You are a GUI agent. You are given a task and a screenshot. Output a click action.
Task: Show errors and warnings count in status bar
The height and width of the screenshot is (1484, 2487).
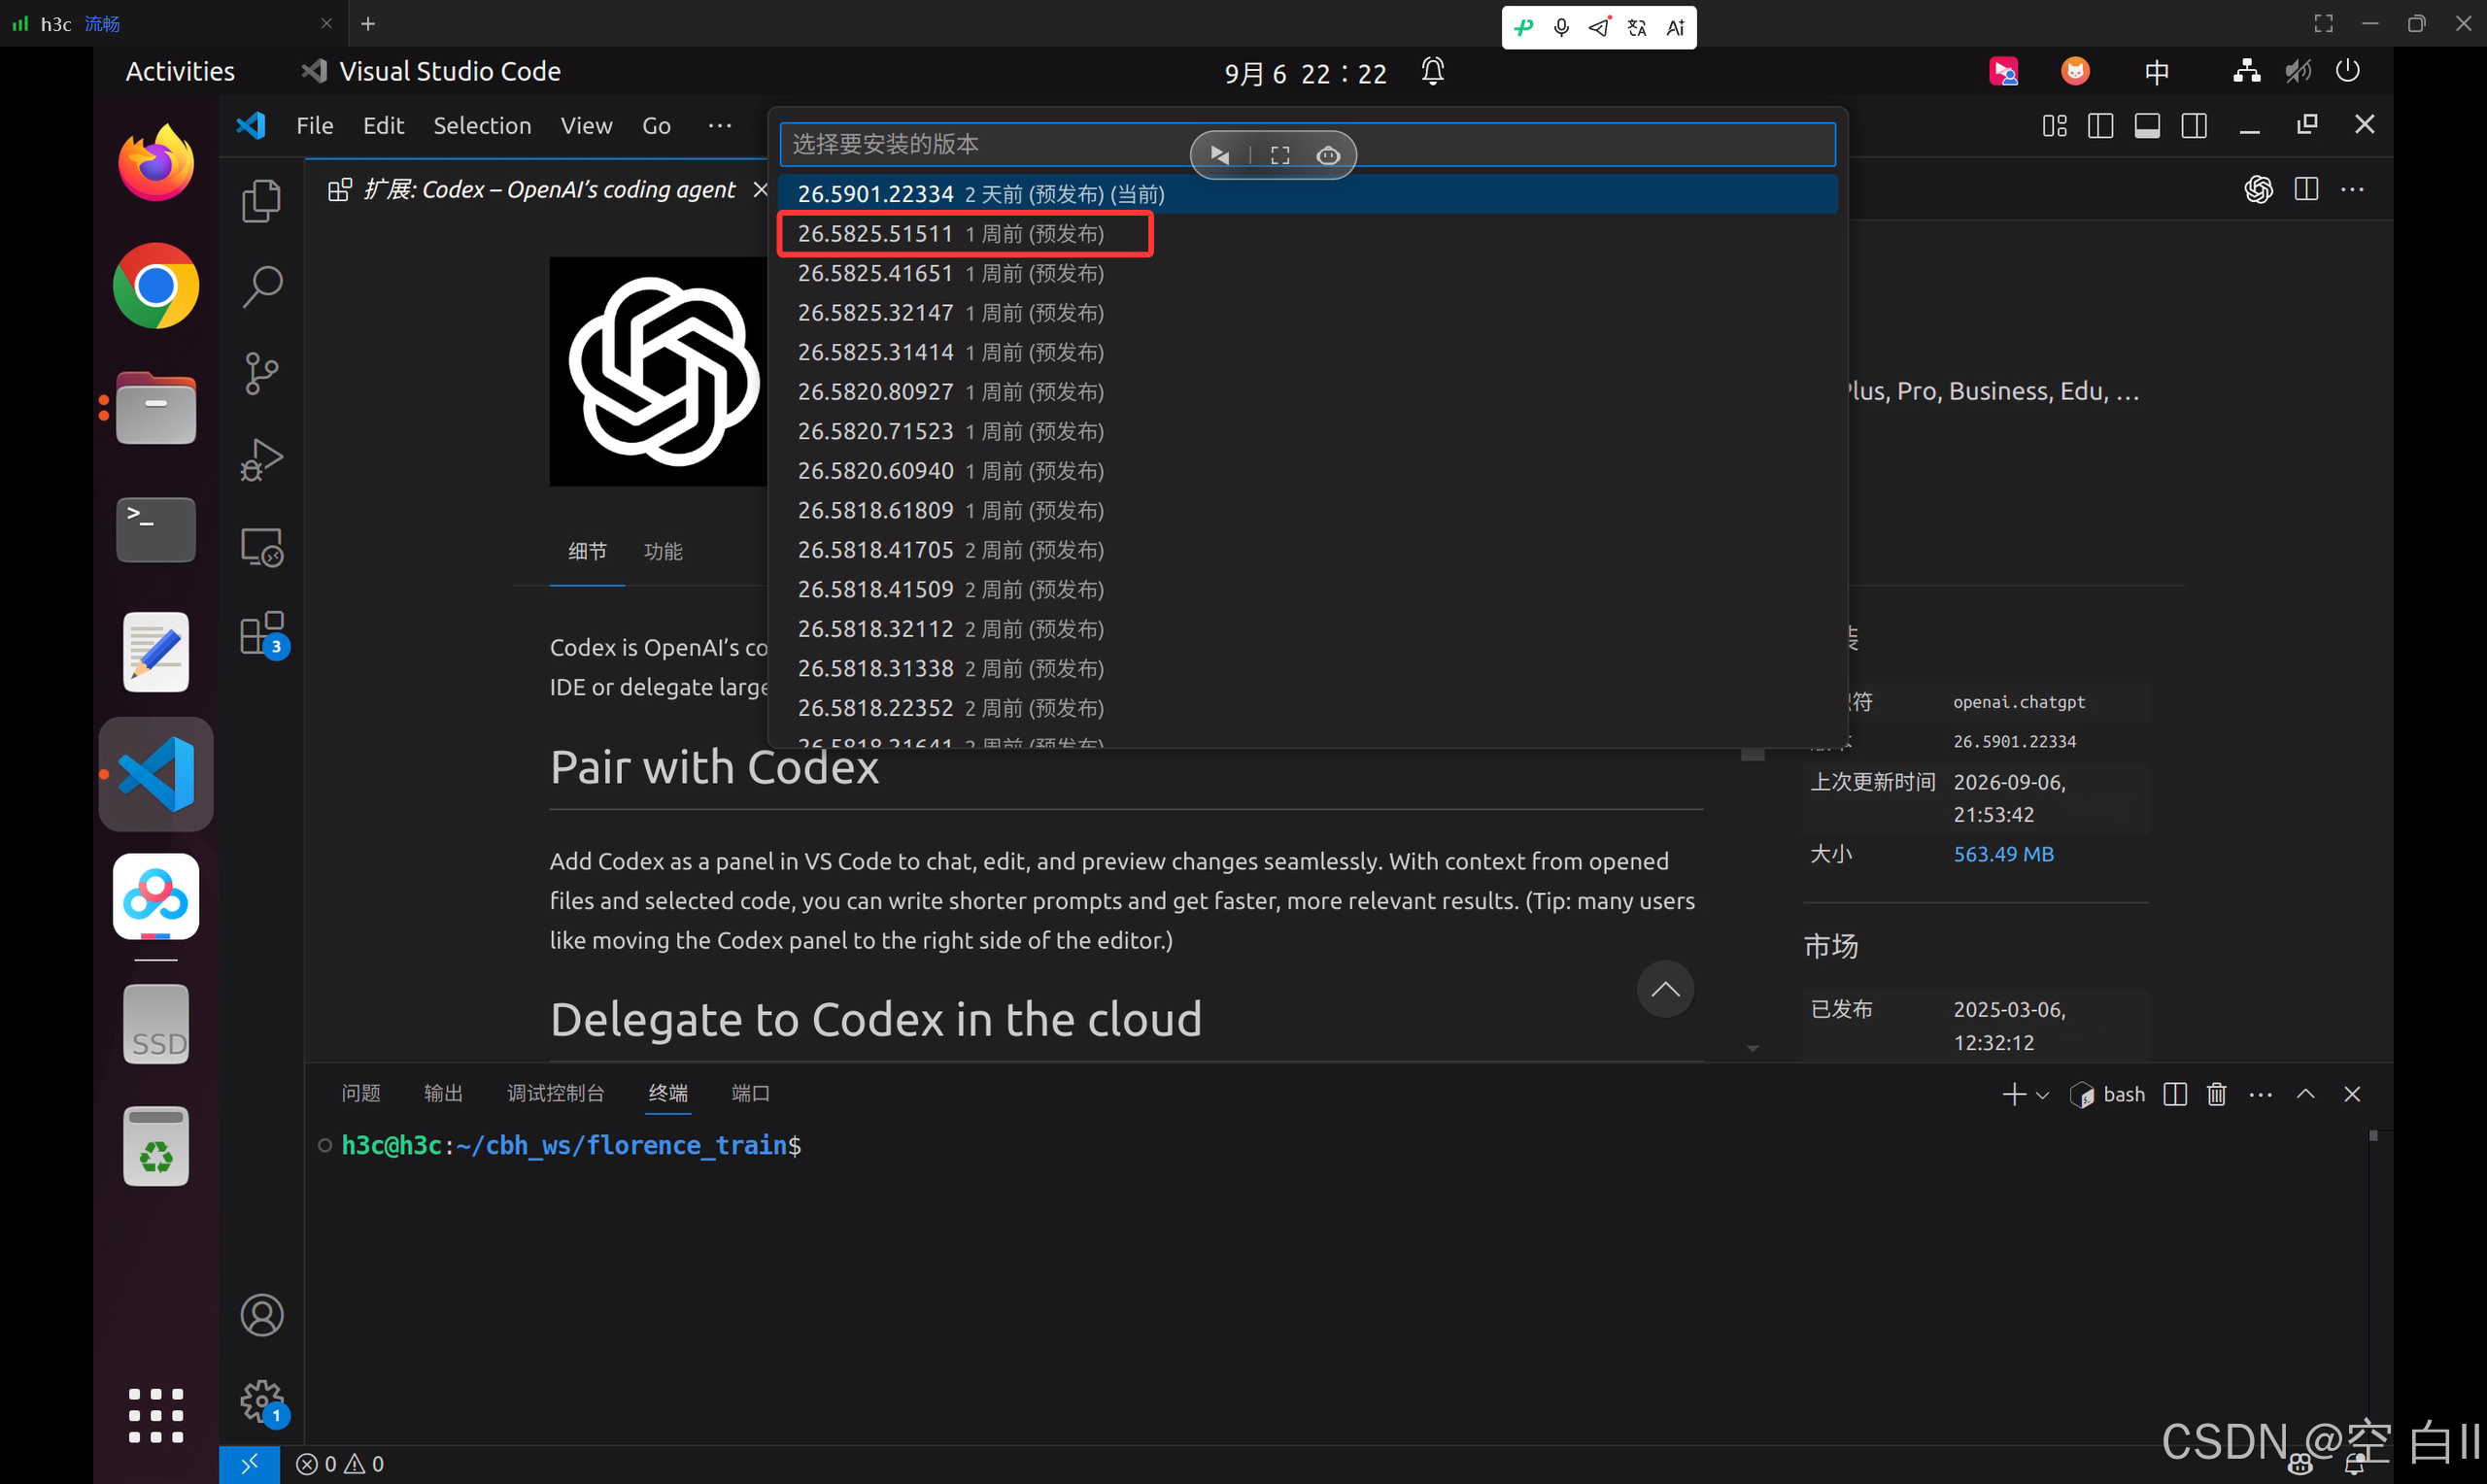click(x=340, y=1464)
